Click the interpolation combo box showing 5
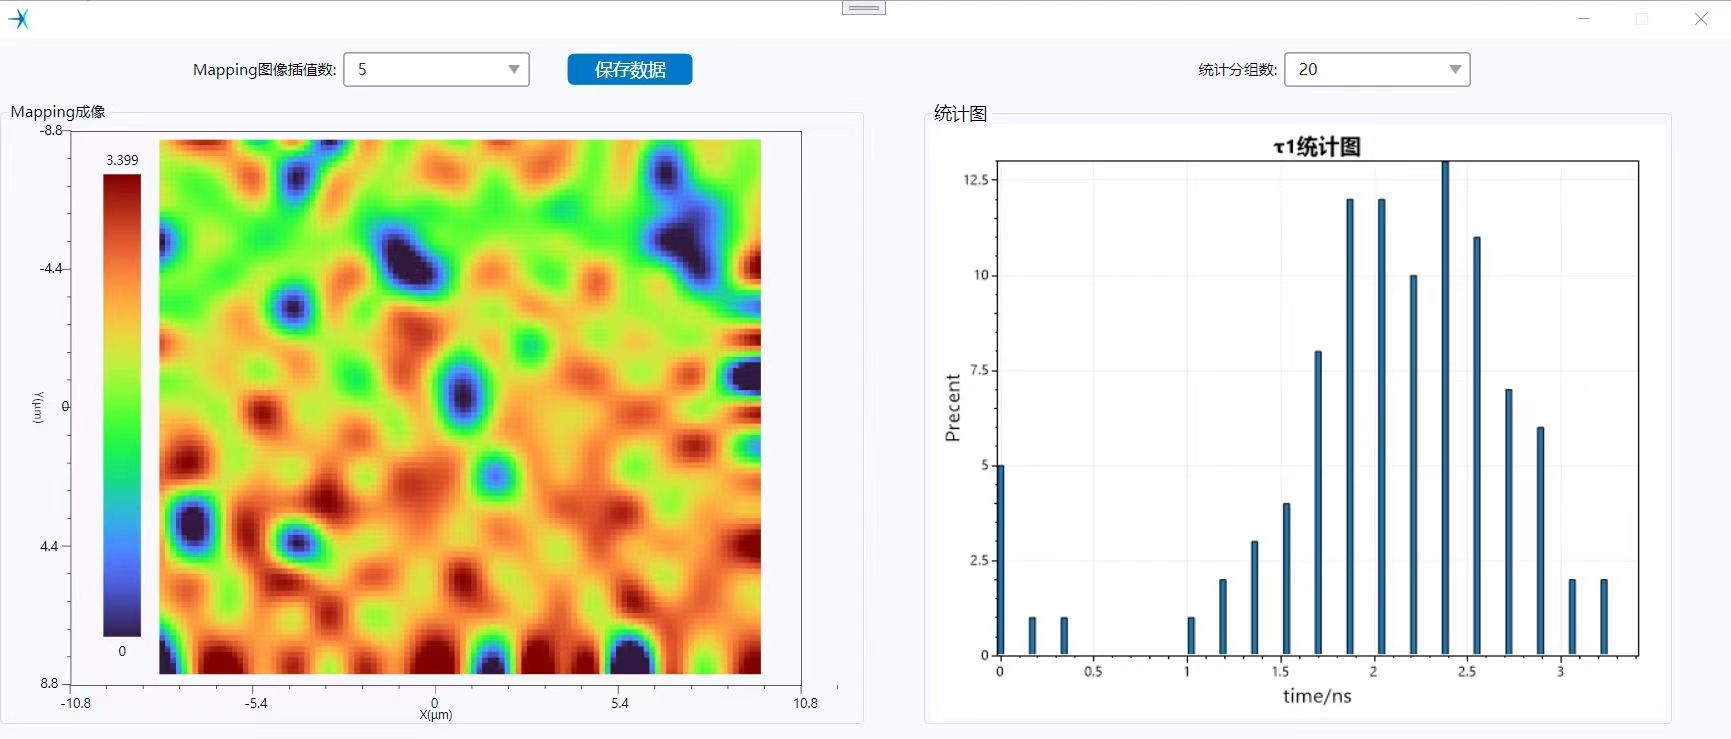Screen dimensions: 1731x739 tap(425, 70)
